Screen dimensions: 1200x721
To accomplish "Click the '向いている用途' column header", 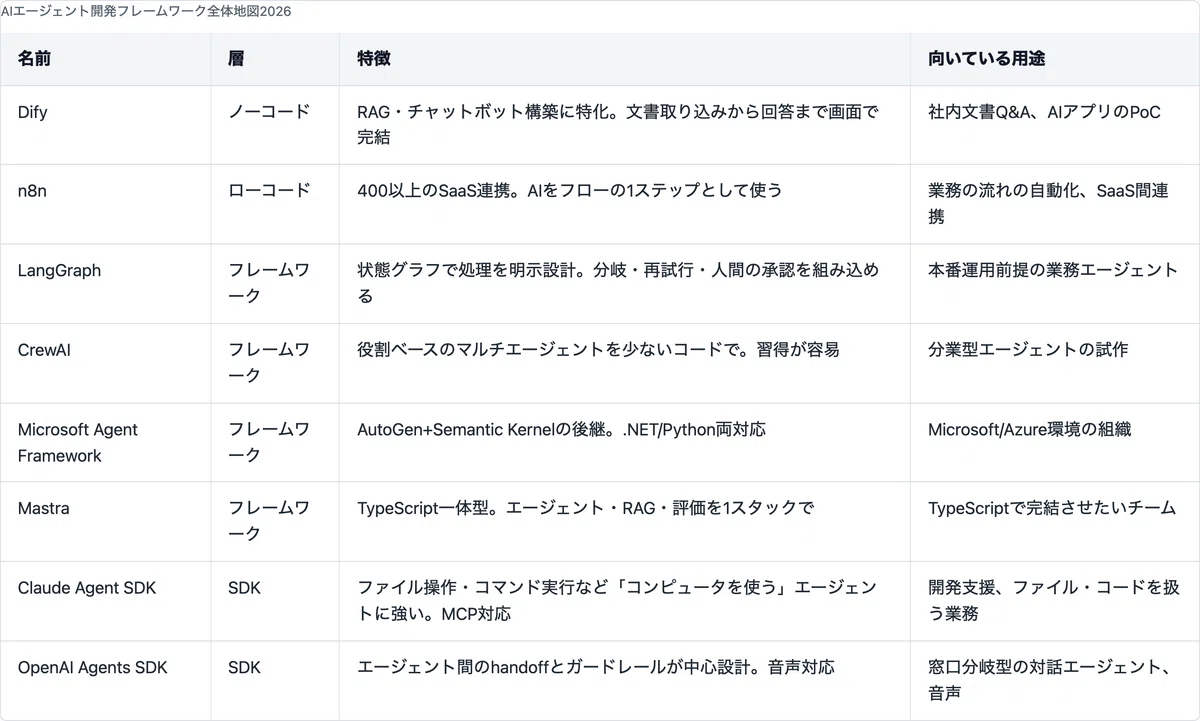I will pyautogui.click(x=1055, y=59).
